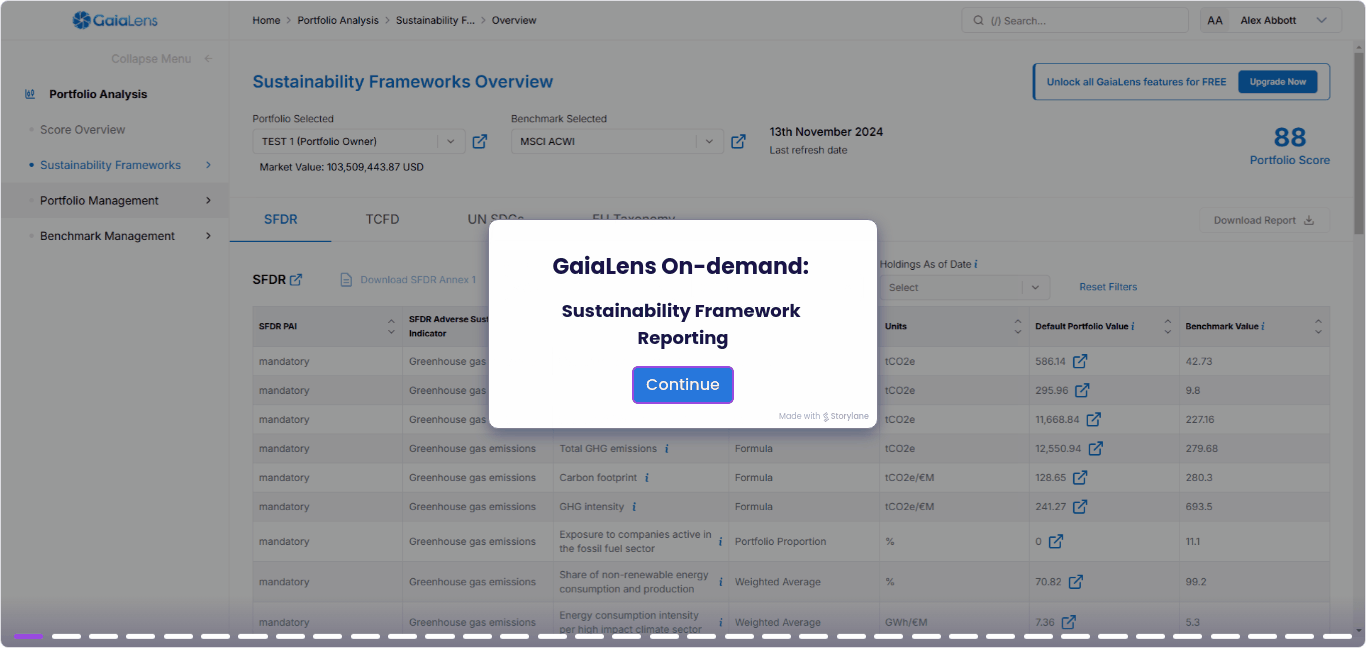Open external link beside value 586.14

pos(1080,361)
